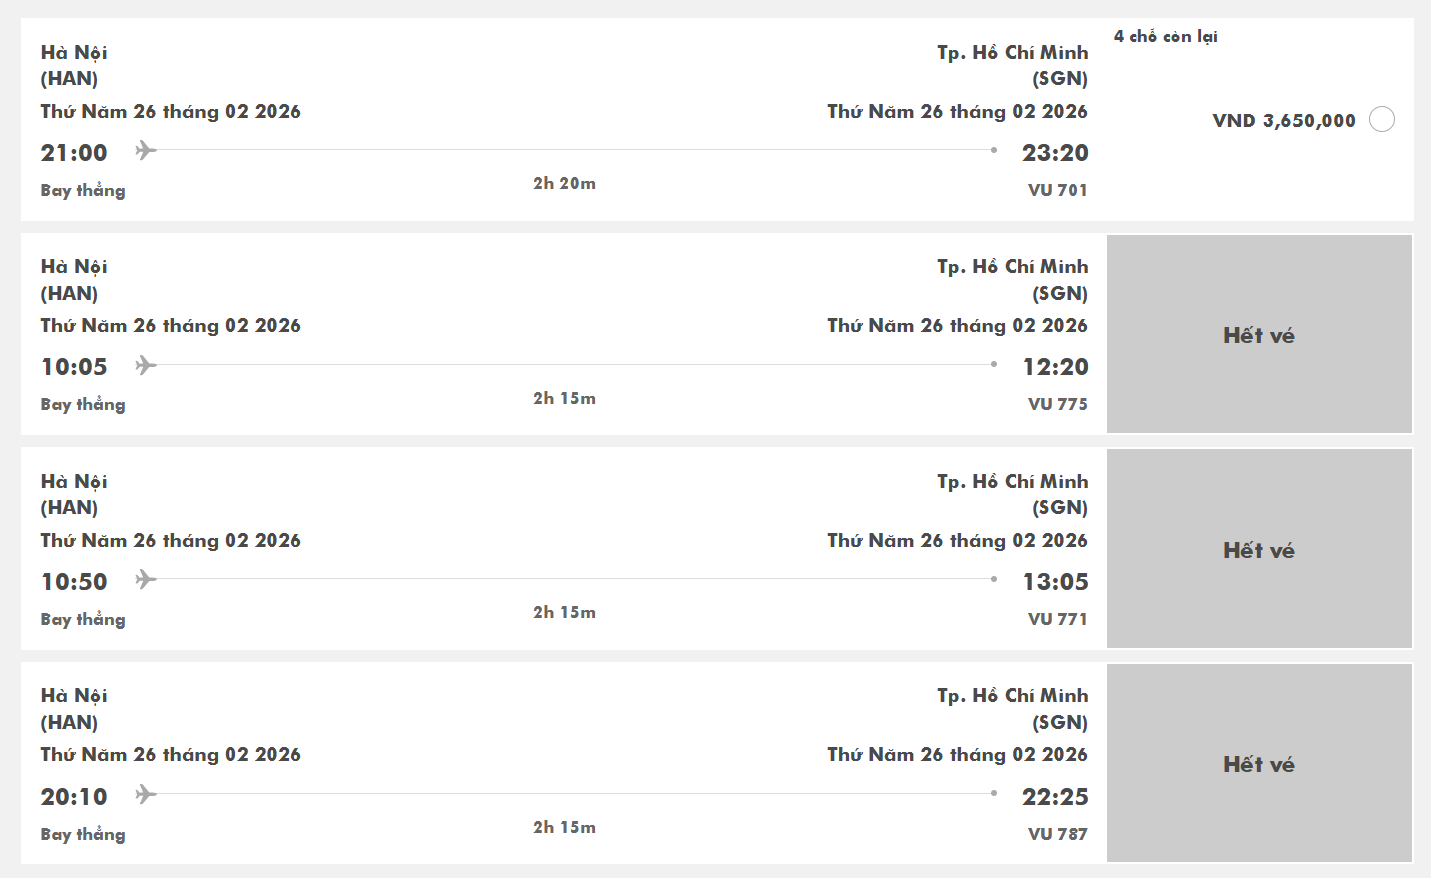Click the Hết vé box for flight VU 775
1431x878 pixels.
tap(1259, 335)
